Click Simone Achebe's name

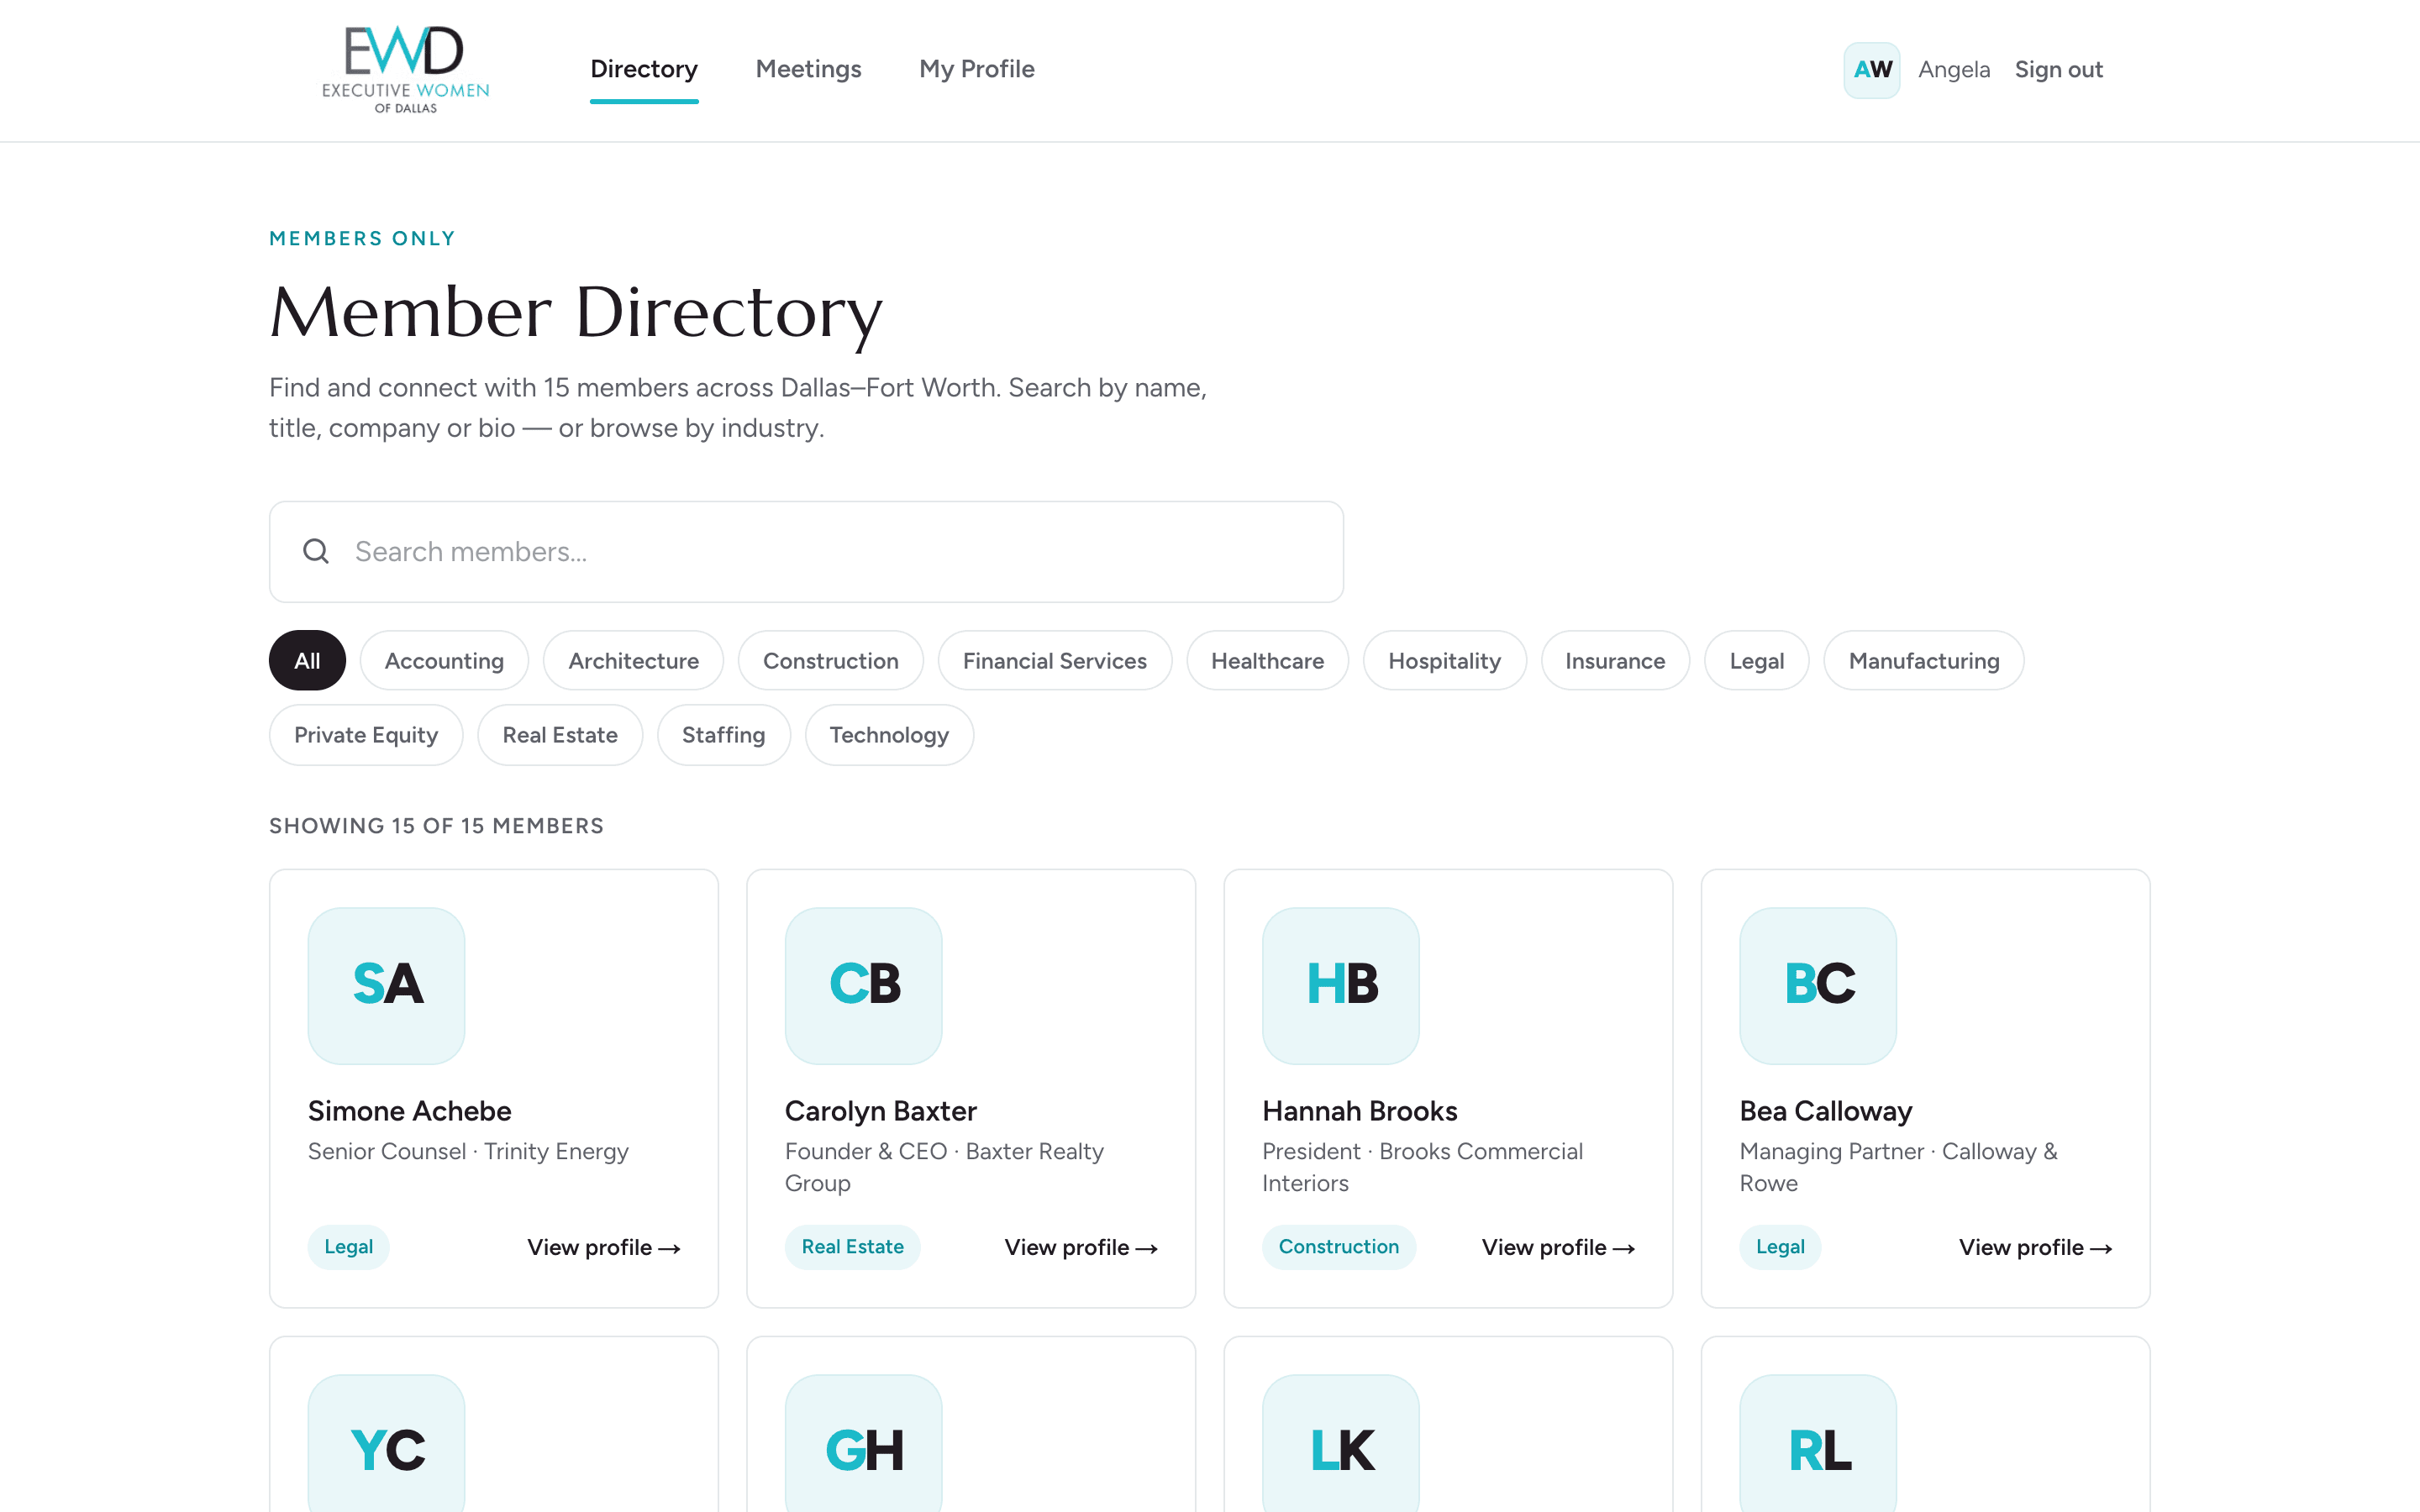tap(409, 1111)
